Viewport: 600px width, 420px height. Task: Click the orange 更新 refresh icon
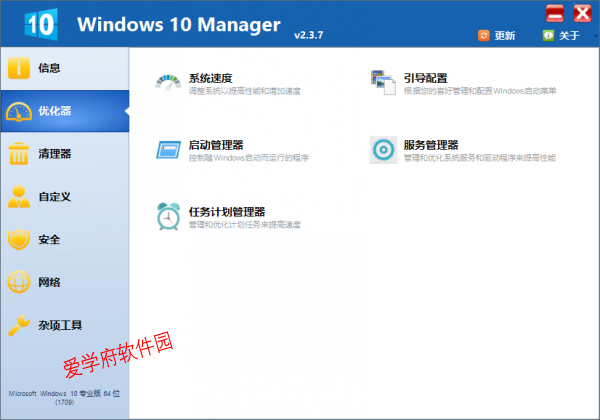pyautogui.click(x=484, y=36)
